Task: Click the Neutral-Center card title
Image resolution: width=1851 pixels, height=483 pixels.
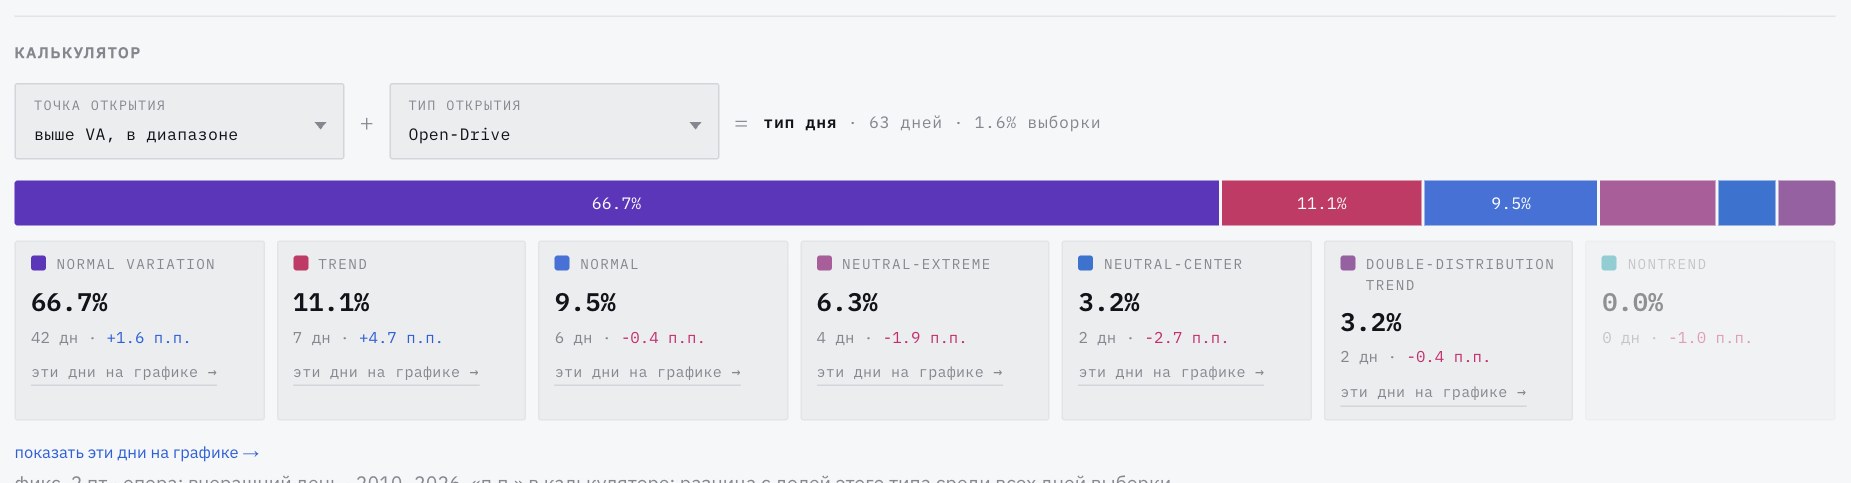Action: point(1173,264)
